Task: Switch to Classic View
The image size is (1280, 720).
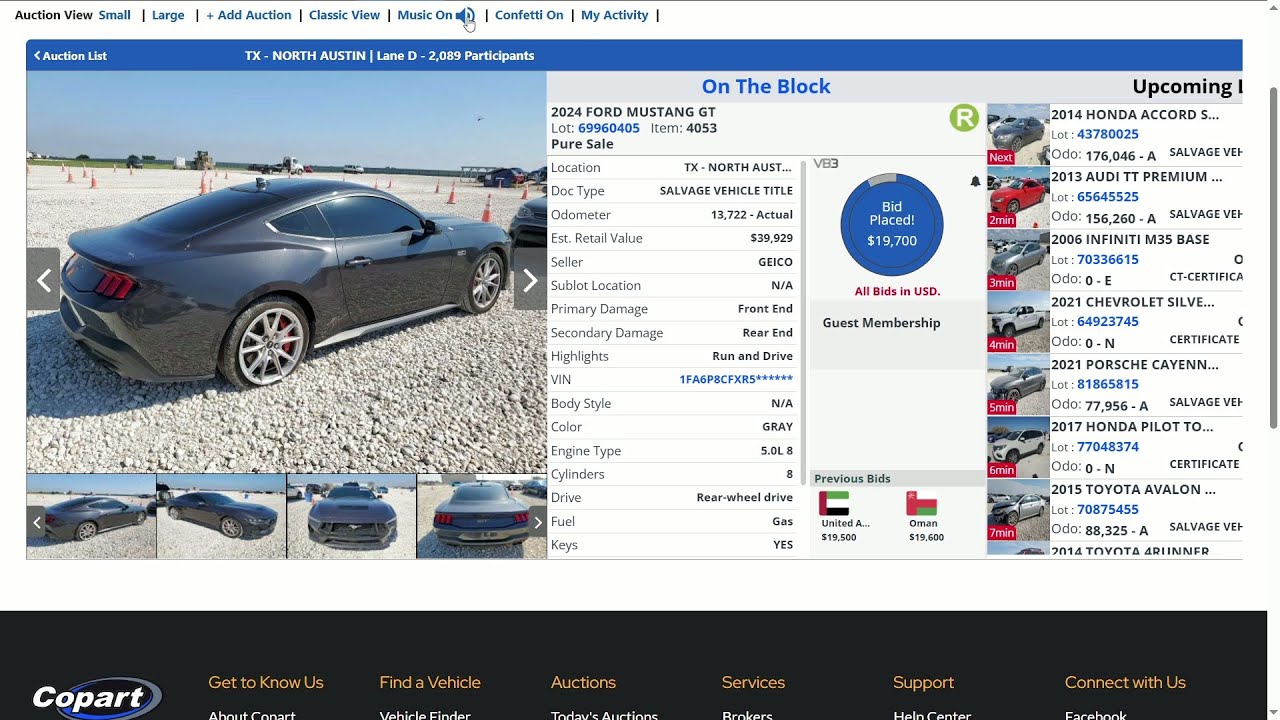Action: pyautogui.click(x=344, y=15)
